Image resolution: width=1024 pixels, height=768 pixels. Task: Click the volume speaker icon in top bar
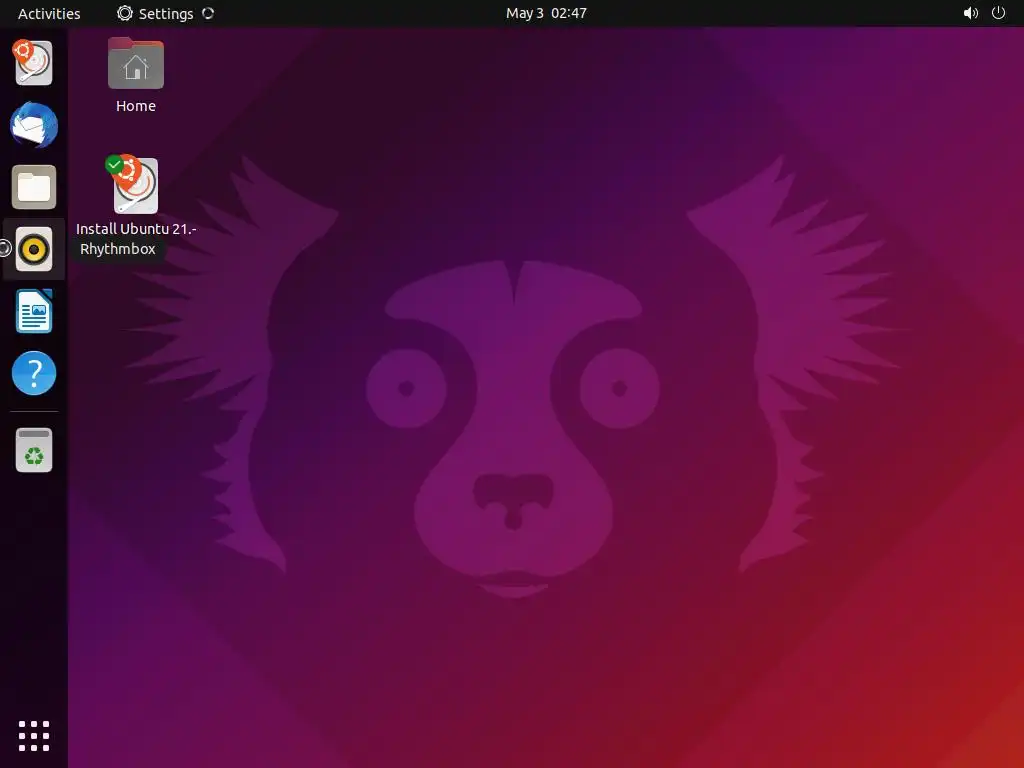point(970,13)
